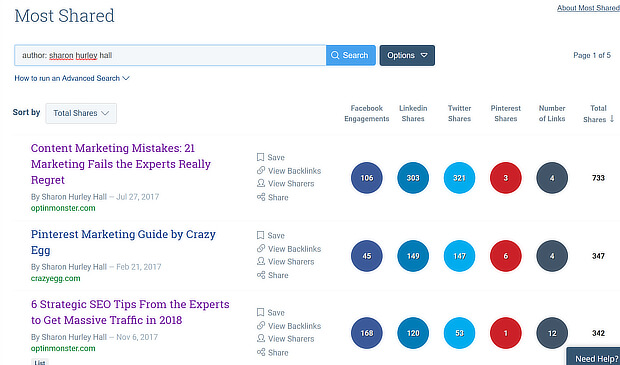Click the 321 Twitter shares circle
Image resolution: width=620 pixels, height=365 pixels.
[459, 178]
